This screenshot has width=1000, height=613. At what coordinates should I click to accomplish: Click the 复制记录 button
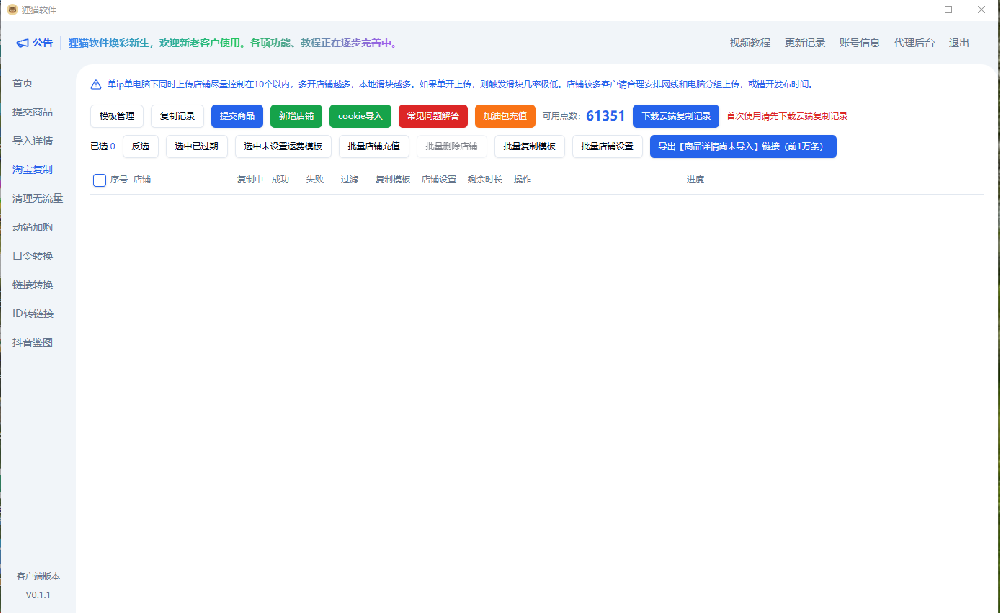click(177, 116)
